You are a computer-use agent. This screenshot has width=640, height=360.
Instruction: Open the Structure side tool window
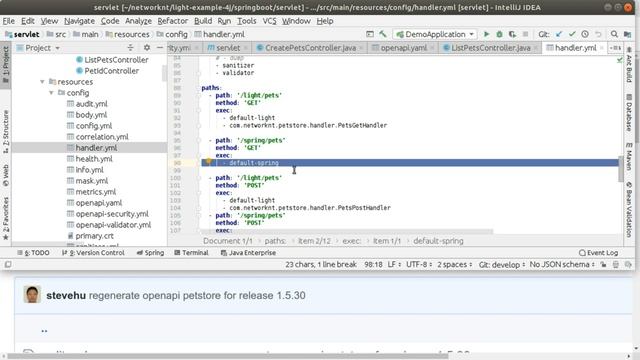pyautogui.click(x=6, y=131)
